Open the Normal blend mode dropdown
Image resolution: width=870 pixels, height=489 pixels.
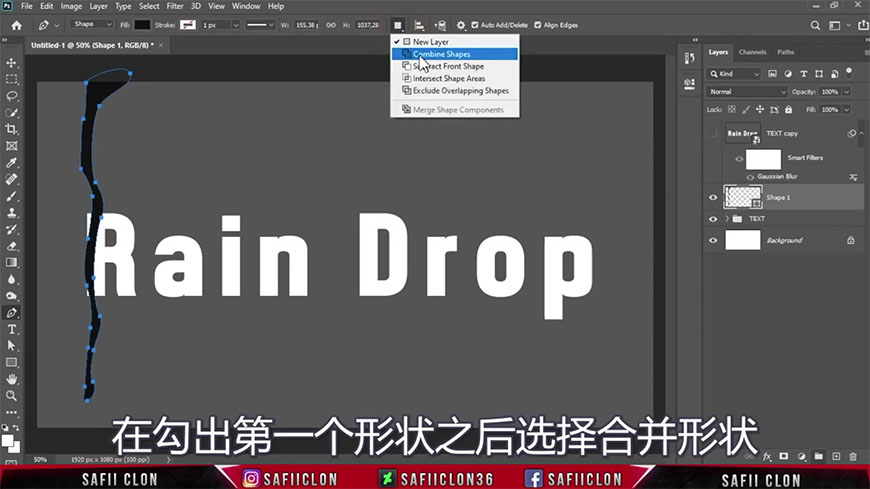pyautogui.click(x=747, y=92)
